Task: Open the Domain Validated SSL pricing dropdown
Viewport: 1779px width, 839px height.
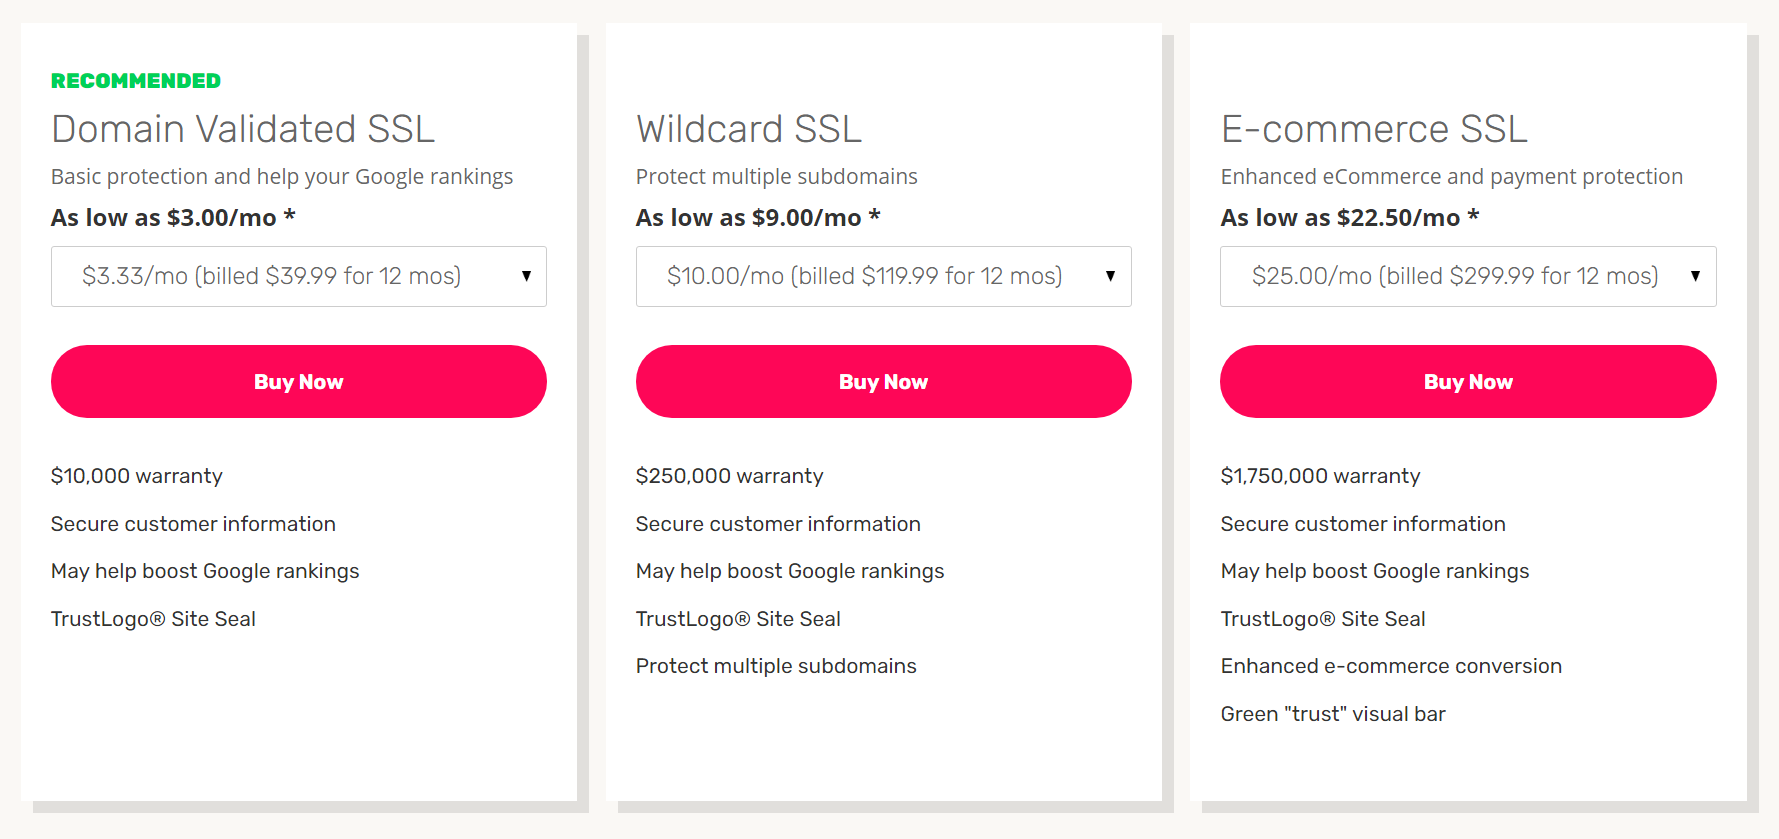Action: point(298,276)
